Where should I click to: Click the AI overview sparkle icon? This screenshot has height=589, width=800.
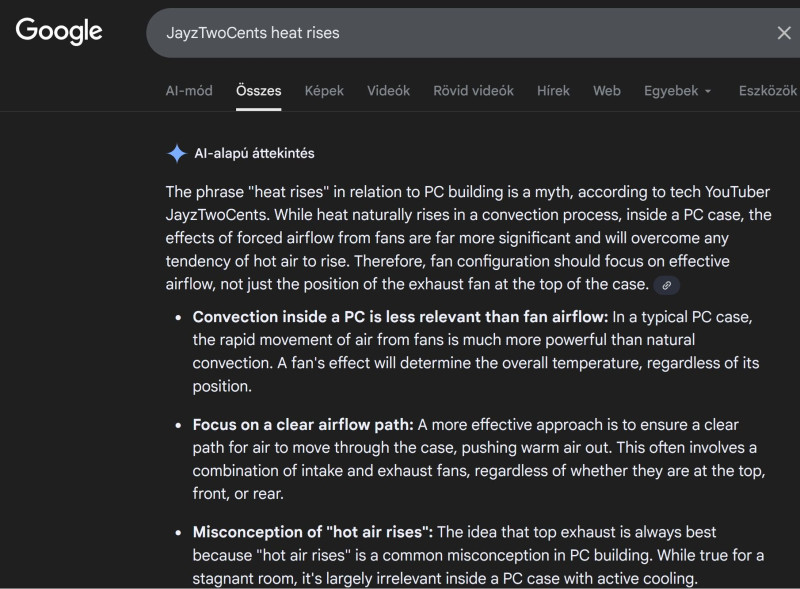(x=176, y=153)
